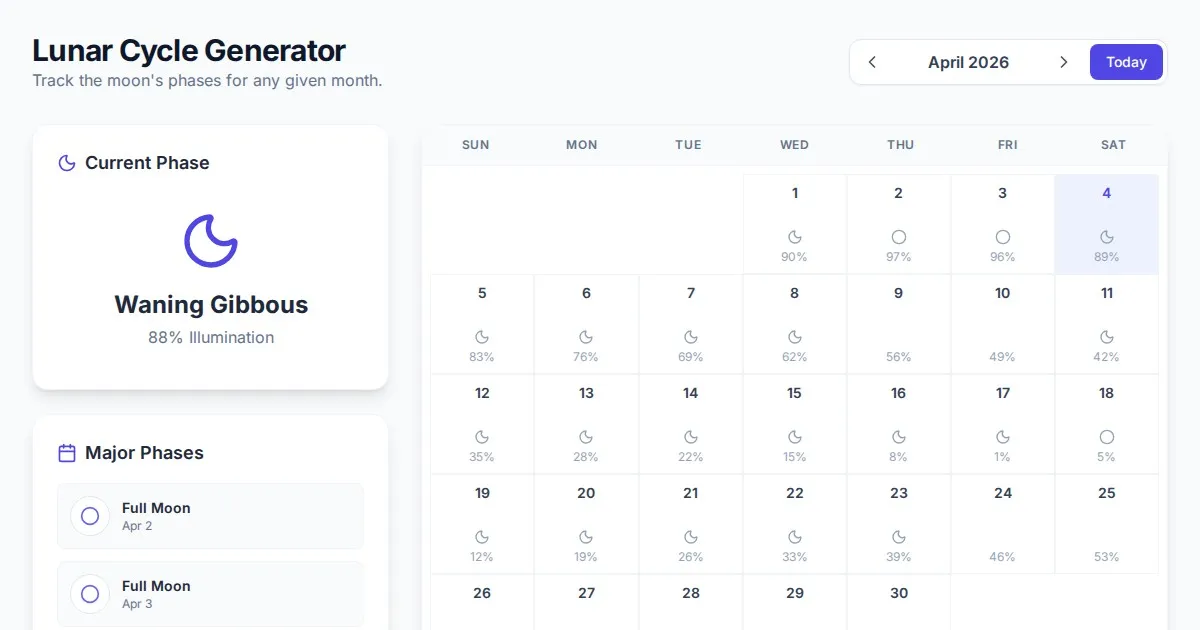Click the SAT column header

pyautogui.click(x=1113, y=145)
